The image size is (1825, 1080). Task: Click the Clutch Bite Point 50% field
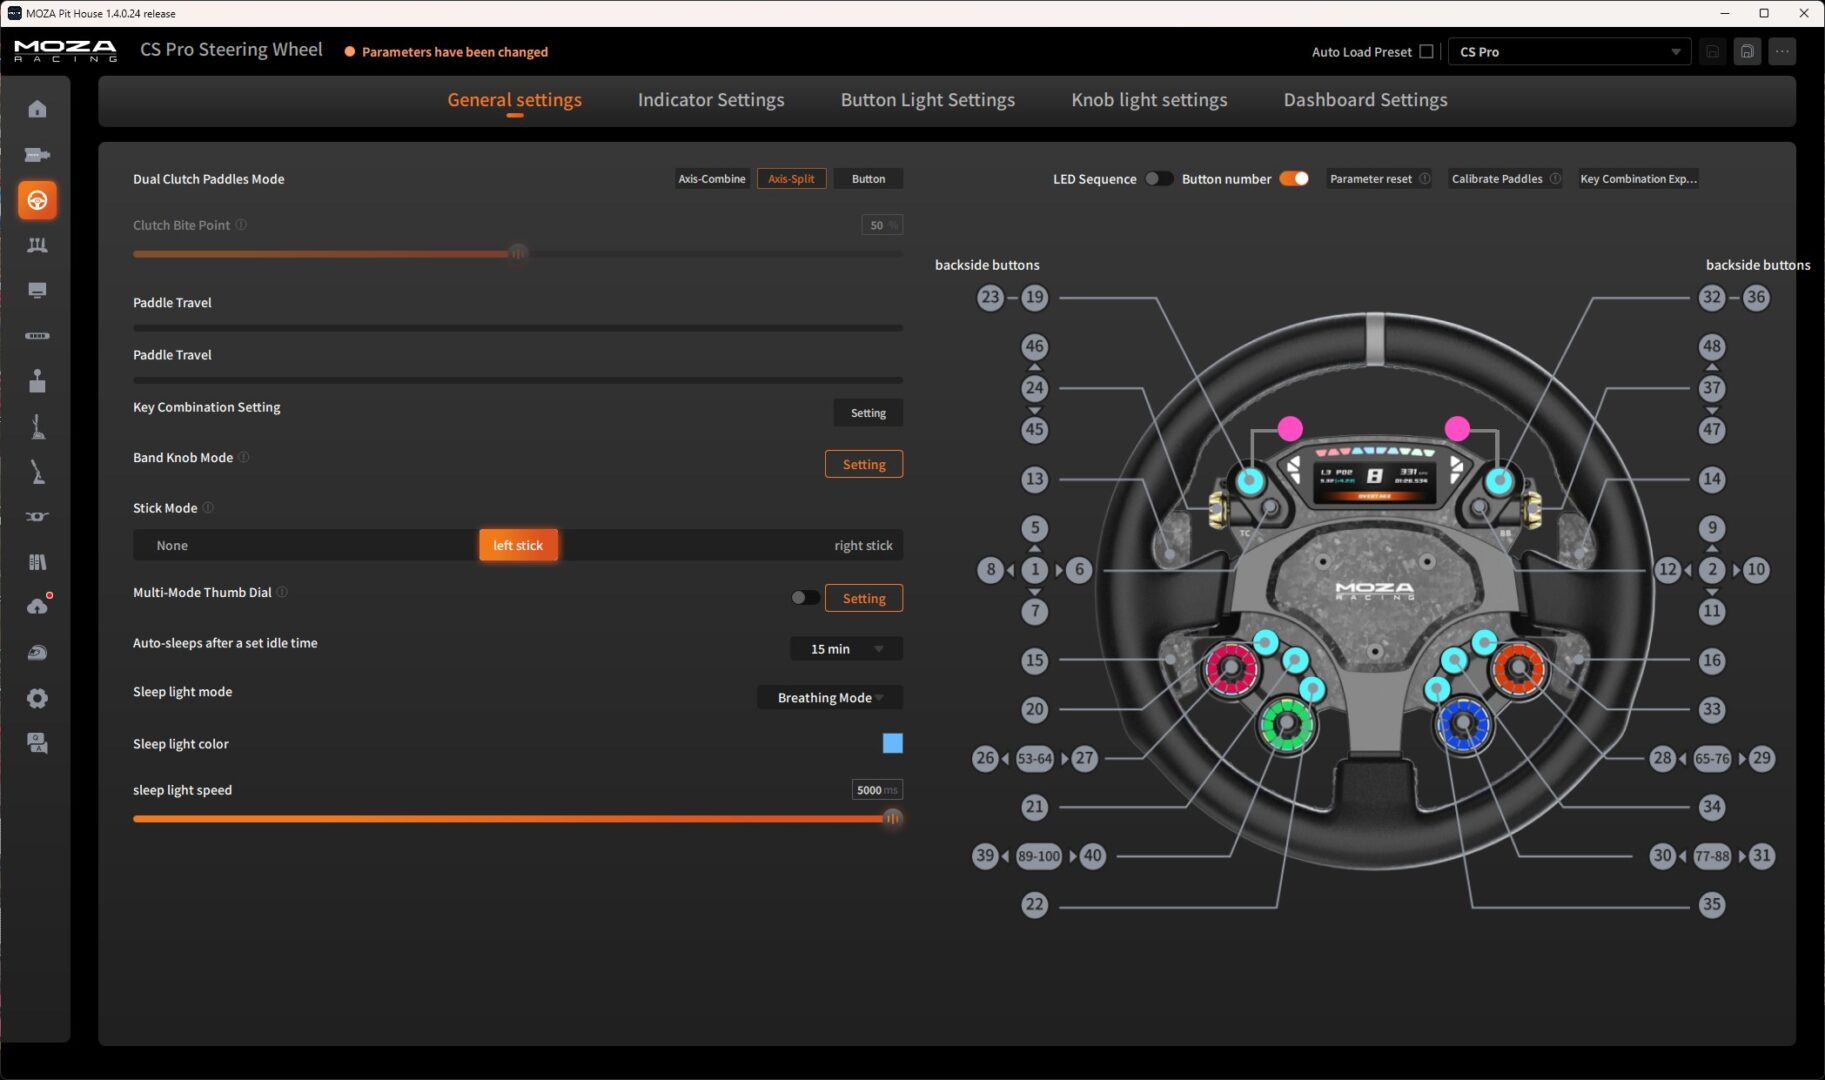click(882, 225)
